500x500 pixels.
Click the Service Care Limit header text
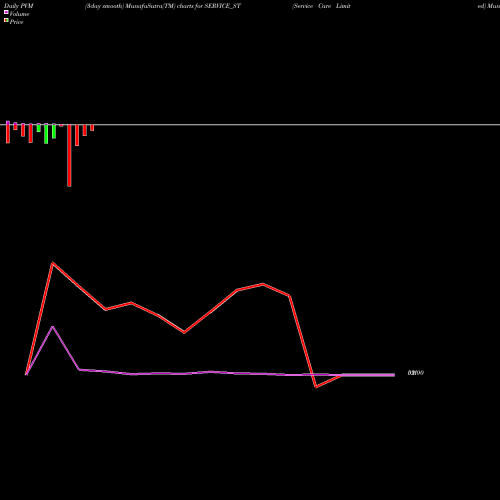tap(321, 6)
